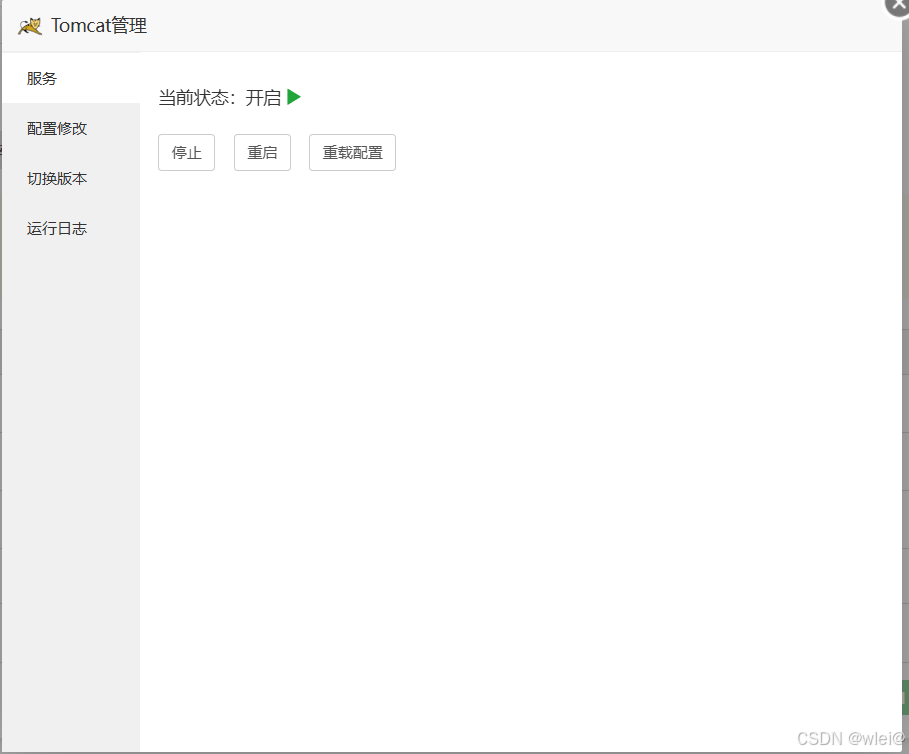Switch to the 切换版本 tab
This screenshot has height=754, width=909.
[x=71, y=178]
